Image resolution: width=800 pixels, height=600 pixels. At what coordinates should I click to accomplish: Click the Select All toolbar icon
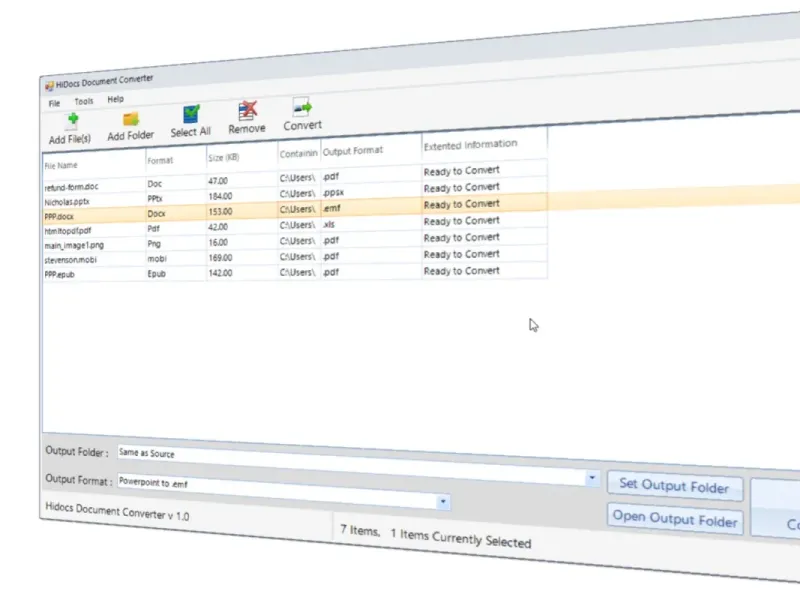(x=191, y=114)
